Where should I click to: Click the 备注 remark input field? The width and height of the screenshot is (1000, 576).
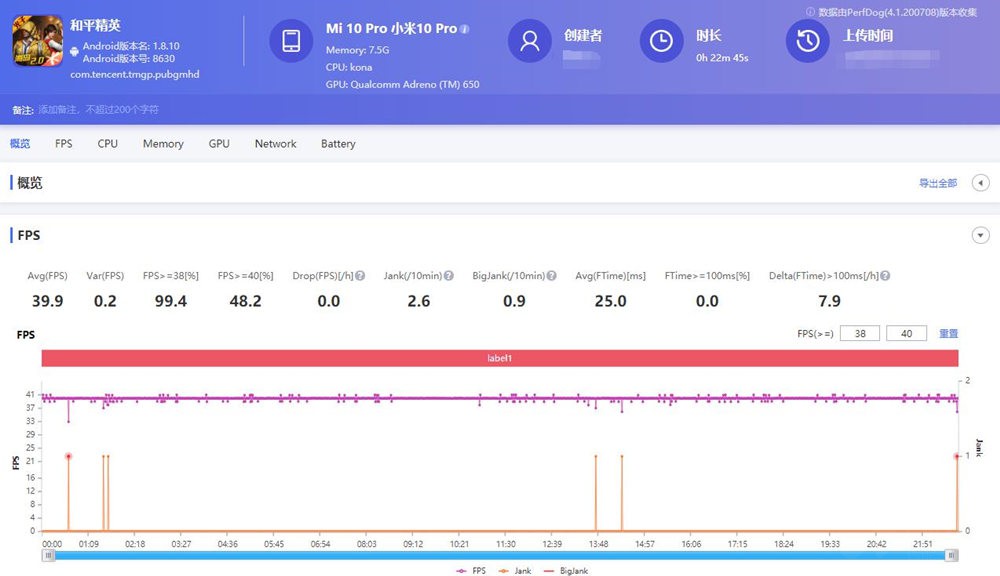[x=99, y=110]
